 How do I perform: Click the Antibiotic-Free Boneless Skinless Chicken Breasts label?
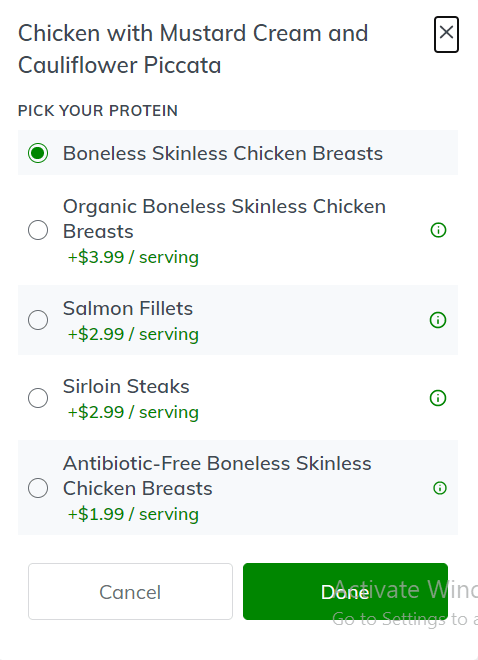pyautogui.click(x=217, y=476)
